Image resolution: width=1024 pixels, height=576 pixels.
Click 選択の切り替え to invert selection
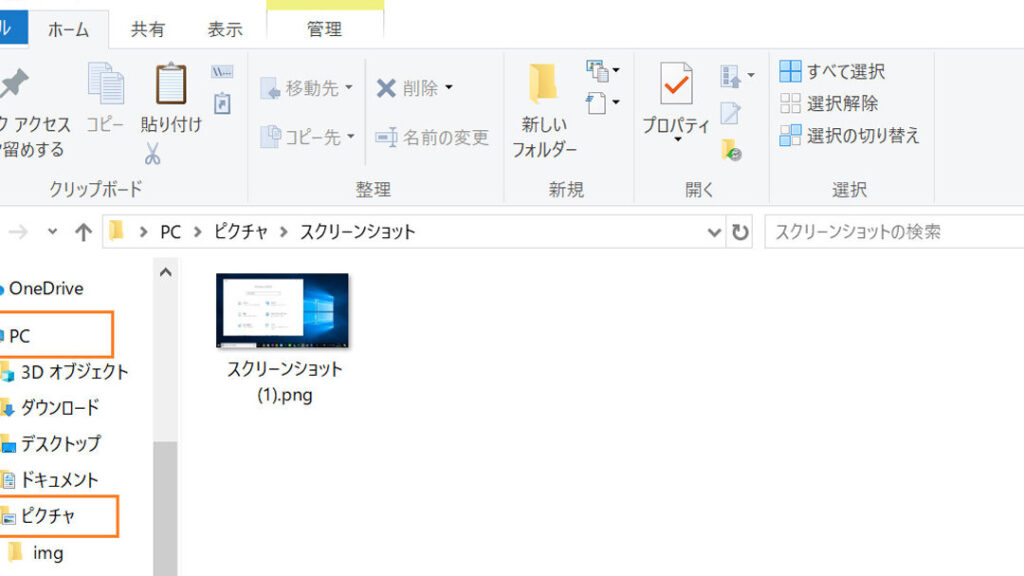pyautogui.click(x=850, y=135)
